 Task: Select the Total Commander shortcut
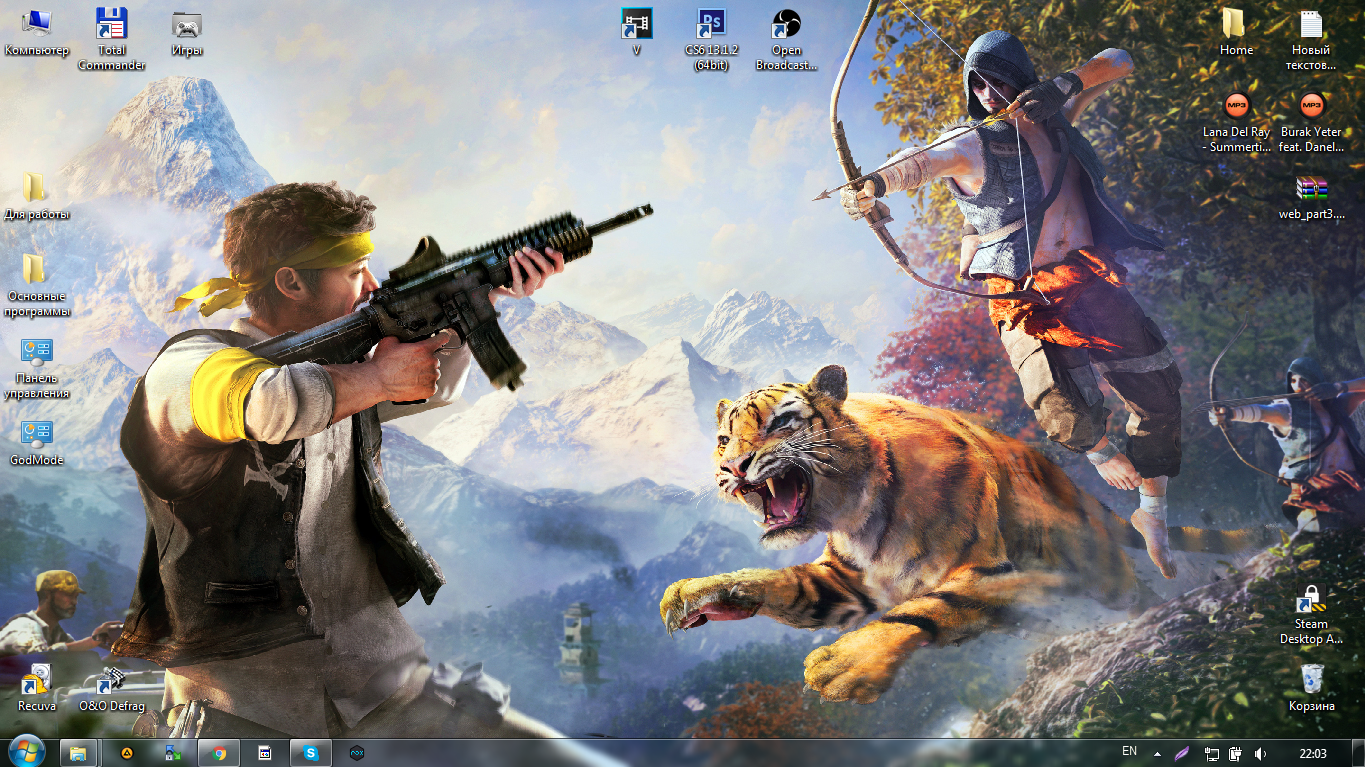click(x=111, y=38)
